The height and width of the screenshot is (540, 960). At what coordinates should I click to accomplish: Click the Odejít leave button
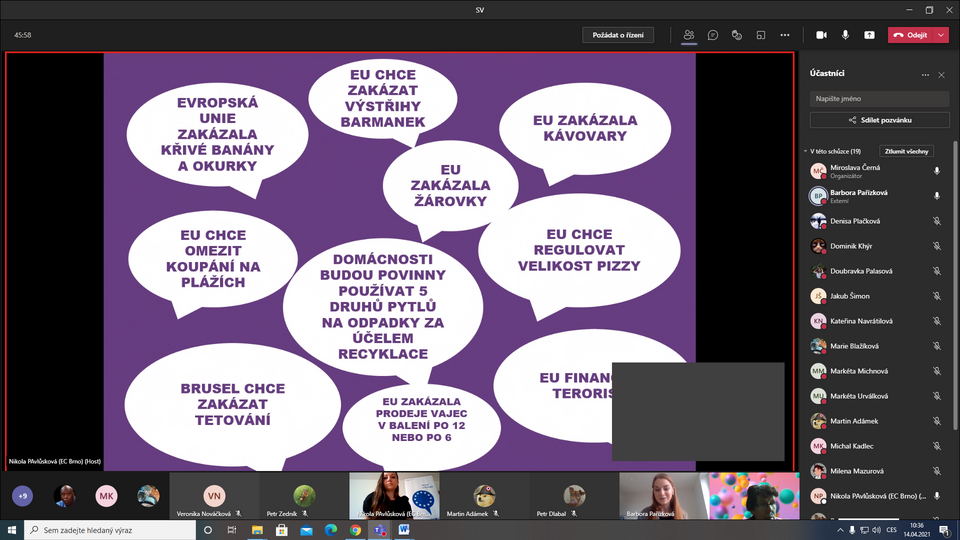point(910,35)
